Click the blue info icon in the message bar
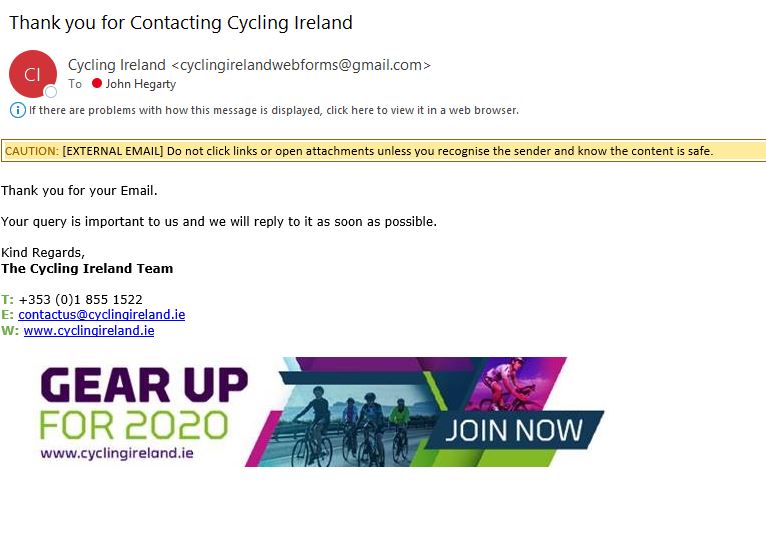Viewport: 766px width, 559px height. (17, 110)
